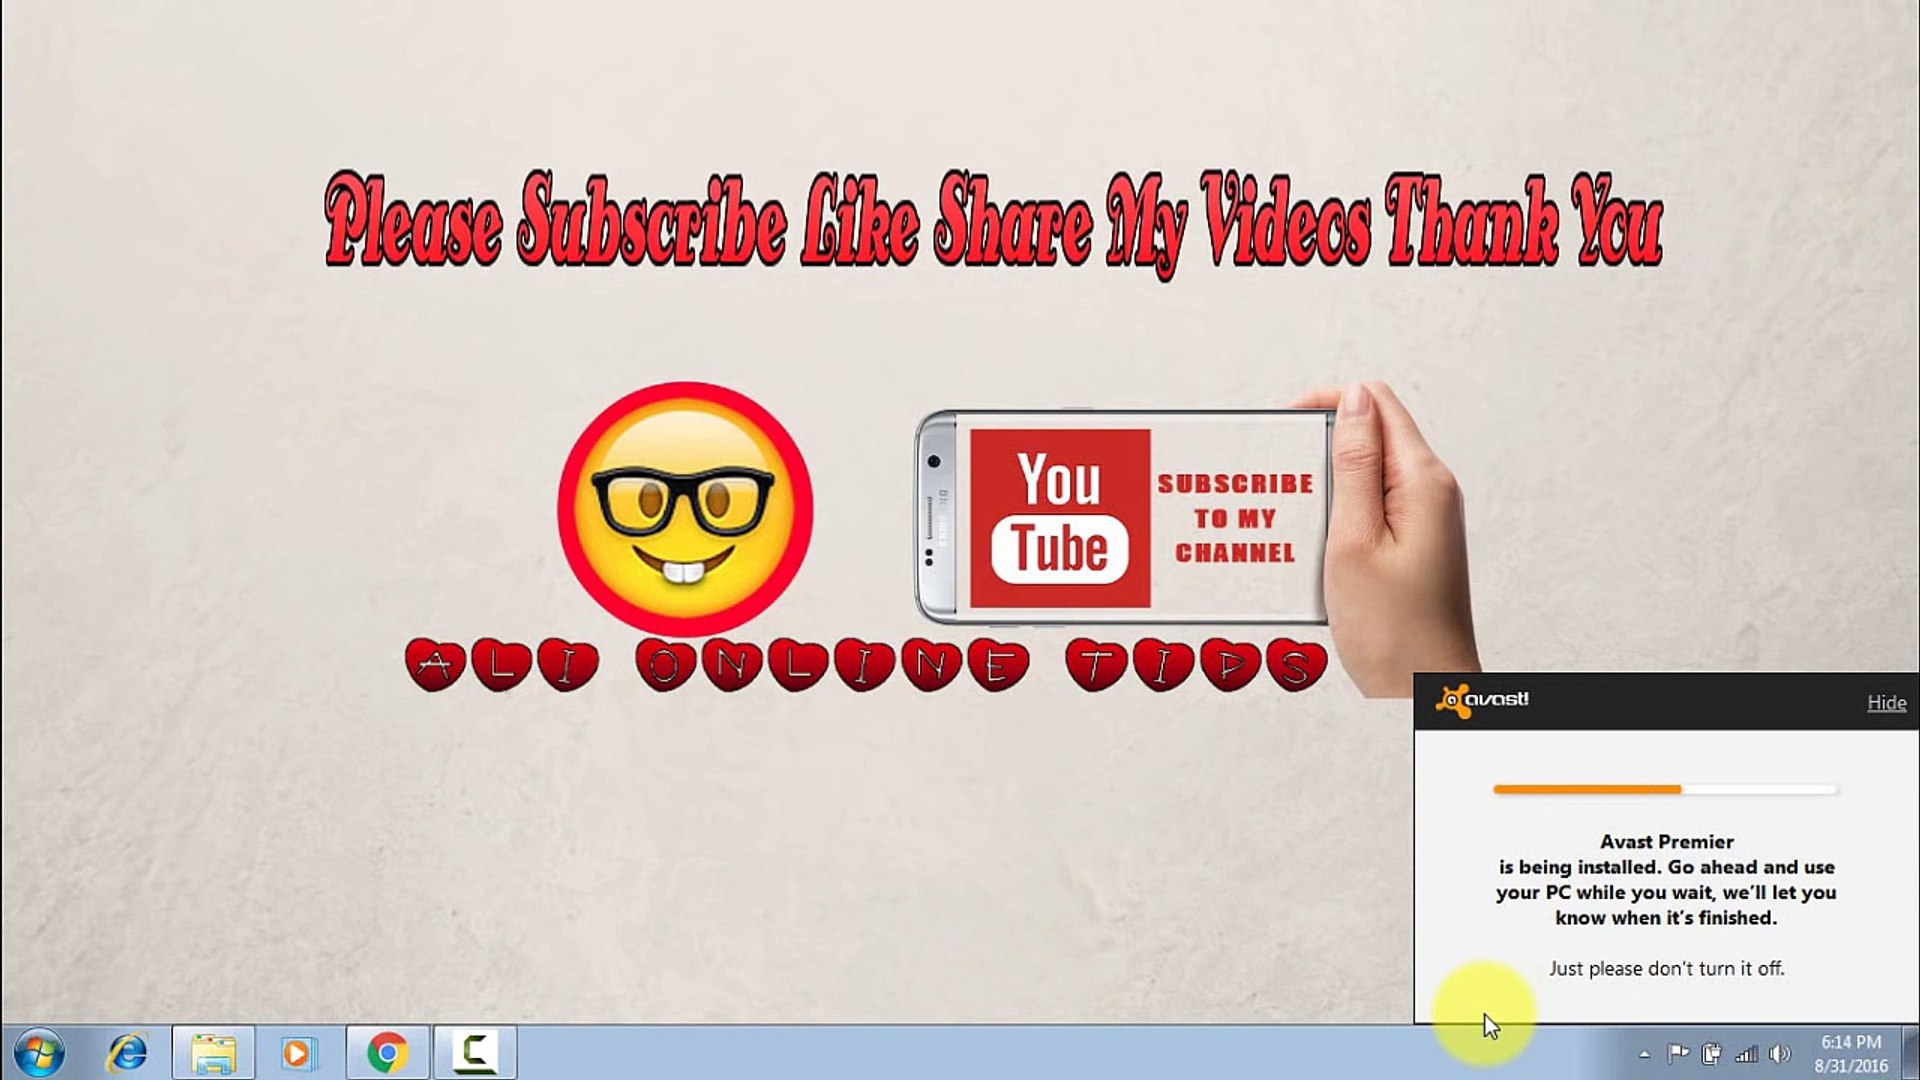This screenshot has width=1920, height=1080.
Task: Hide the Avast installer popup
Action: (1886, 703)
